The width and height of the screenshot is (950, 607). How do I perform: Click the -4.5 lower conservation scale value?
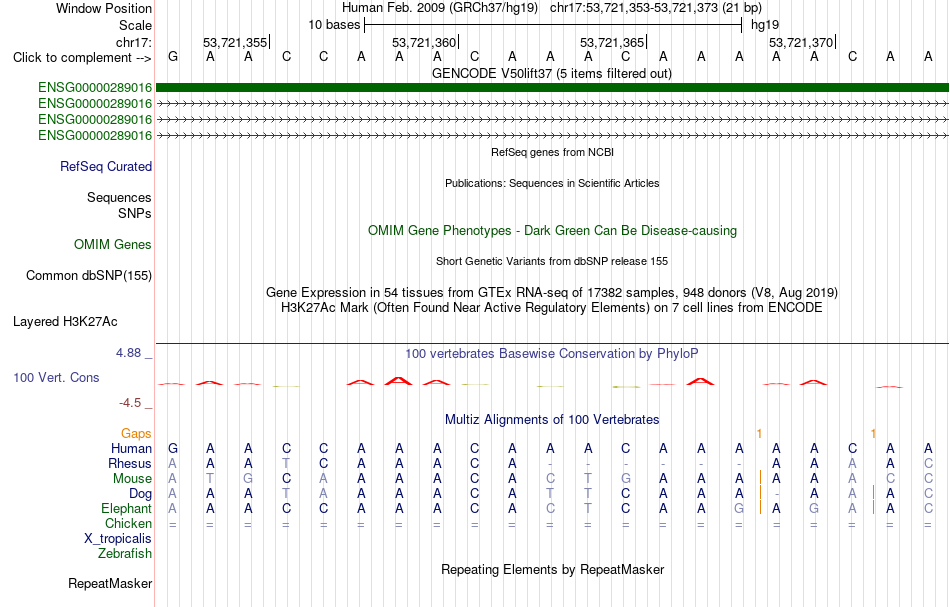130,403
